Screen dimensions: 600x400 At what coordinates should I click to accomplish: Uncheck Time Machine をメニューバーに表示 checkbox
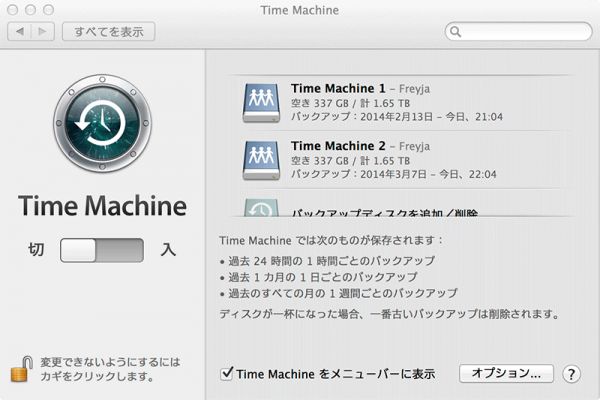click(227, 374)
